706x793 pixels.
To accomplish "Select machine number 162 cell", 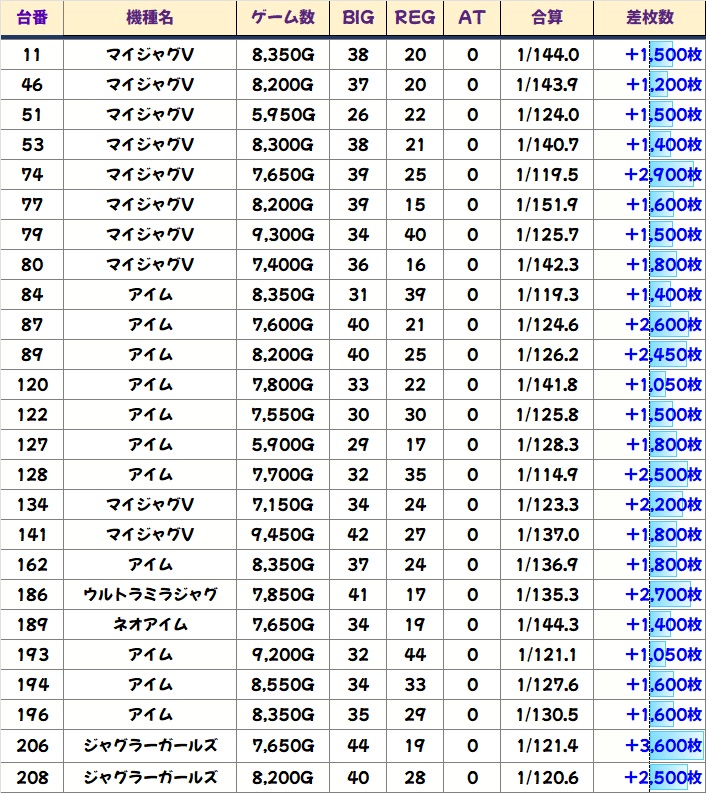I will coord(32,565).
